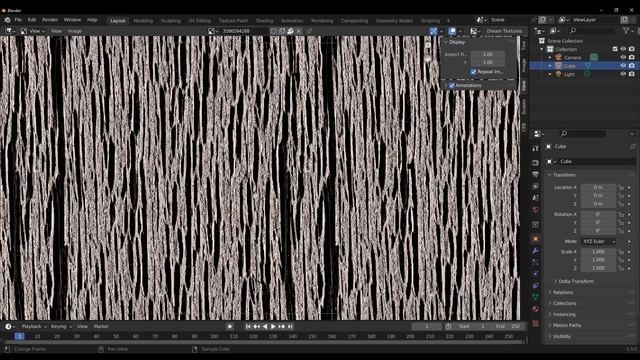
Task: Open the Object properties orange tab
Action: [x=536, y=239]
